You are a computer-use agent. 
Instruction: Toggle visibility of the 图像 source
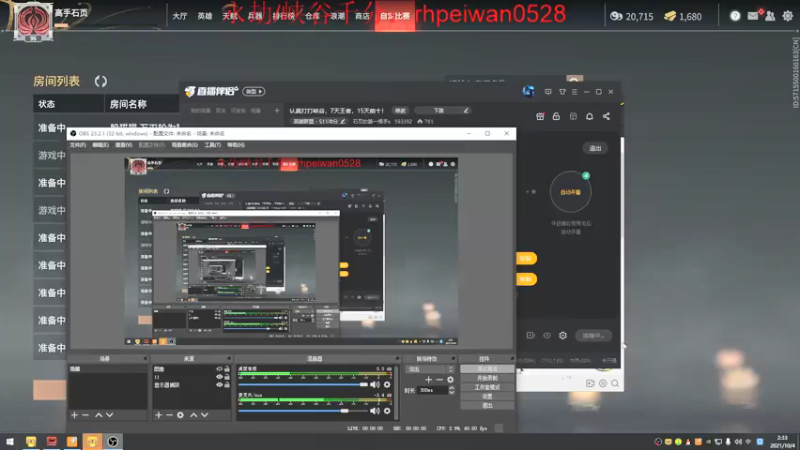(x=219, y=369)
